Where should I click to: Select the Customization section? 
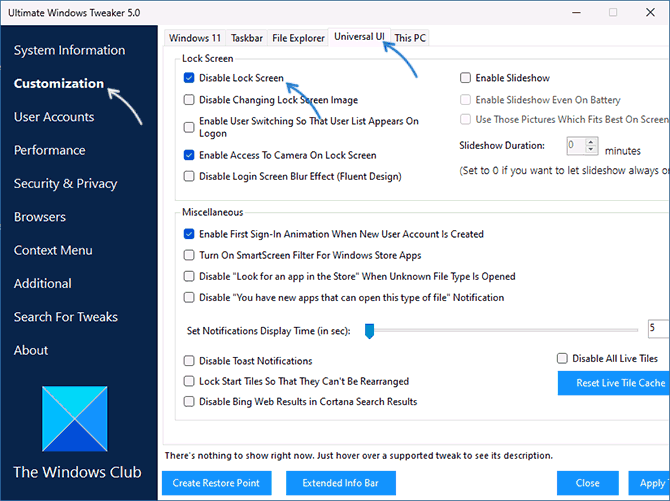pyautogui.click(x=59, y=83)
